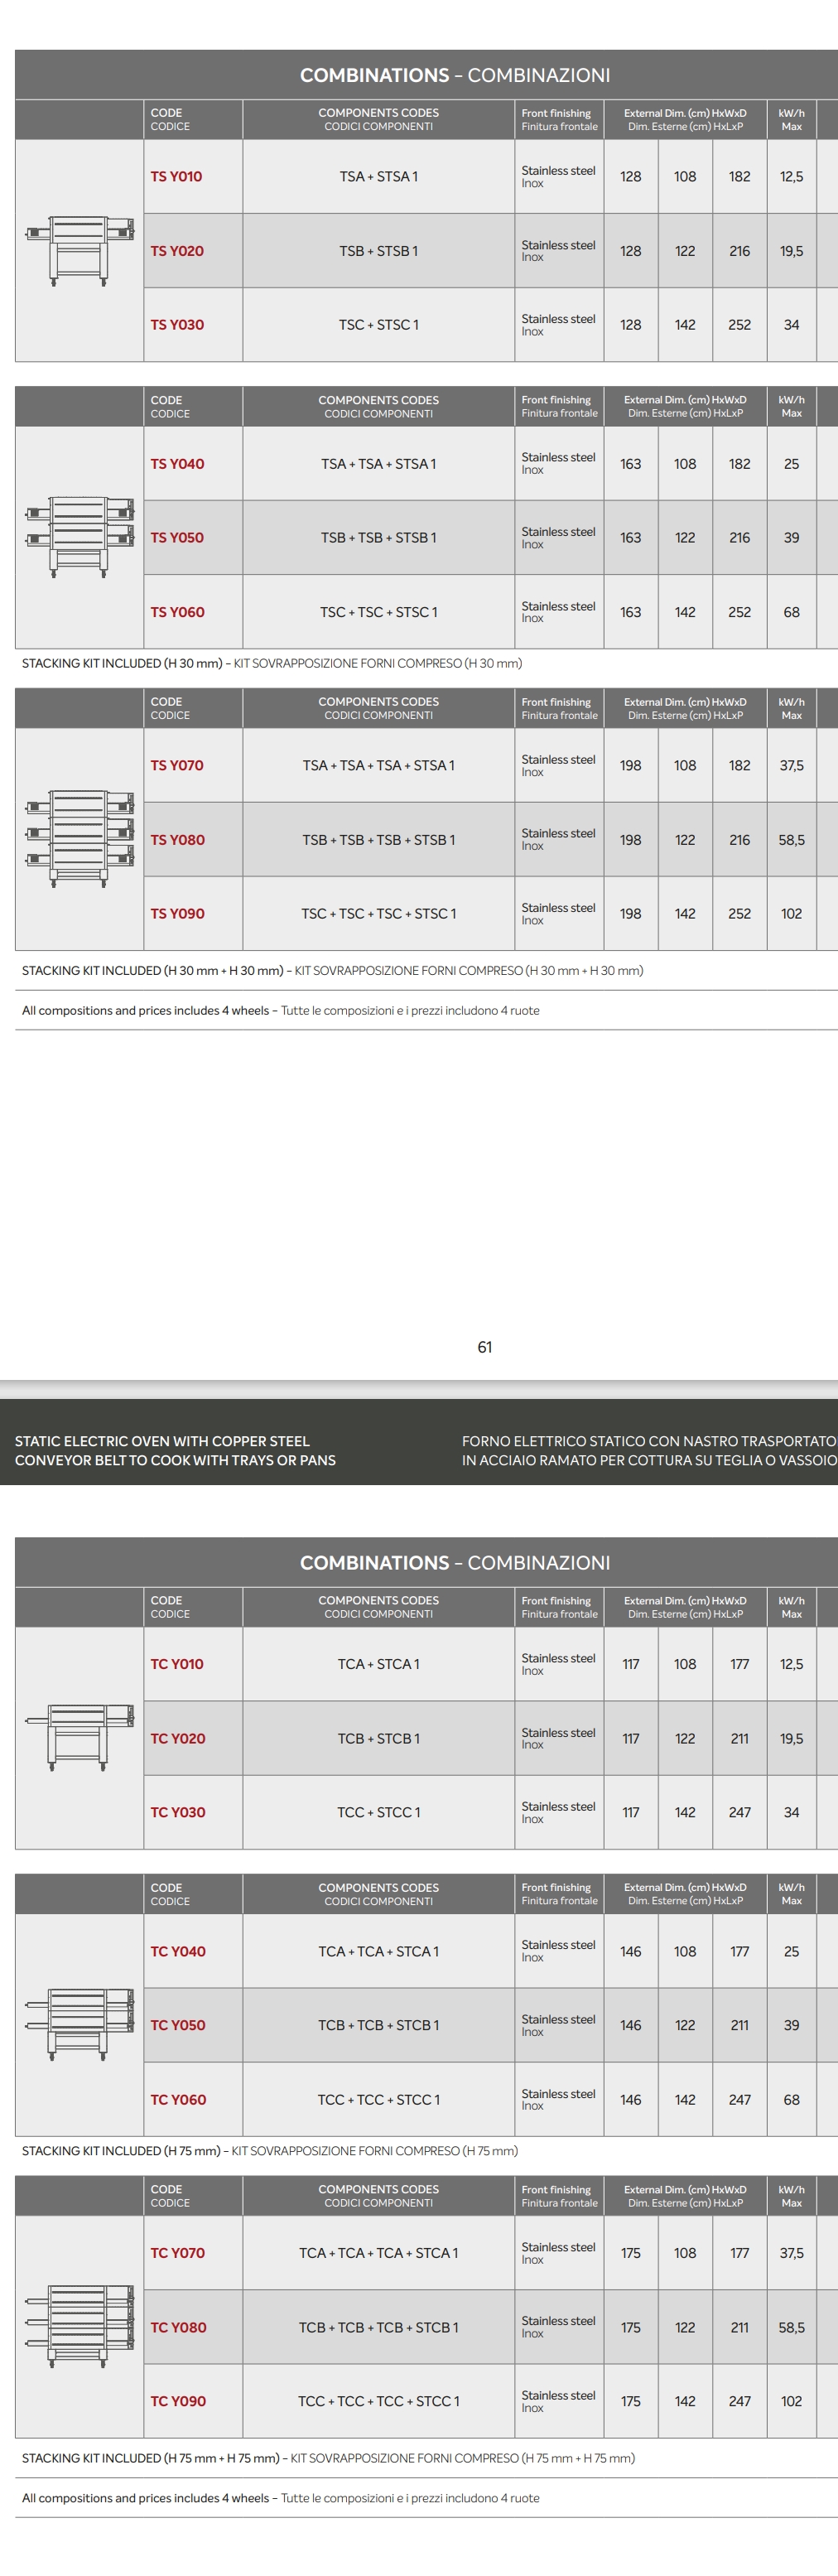Click components text TSA + TSA + STSA 1
Image resolution: width=838 pixels, height=2576 pixels.
coord(378,464)
